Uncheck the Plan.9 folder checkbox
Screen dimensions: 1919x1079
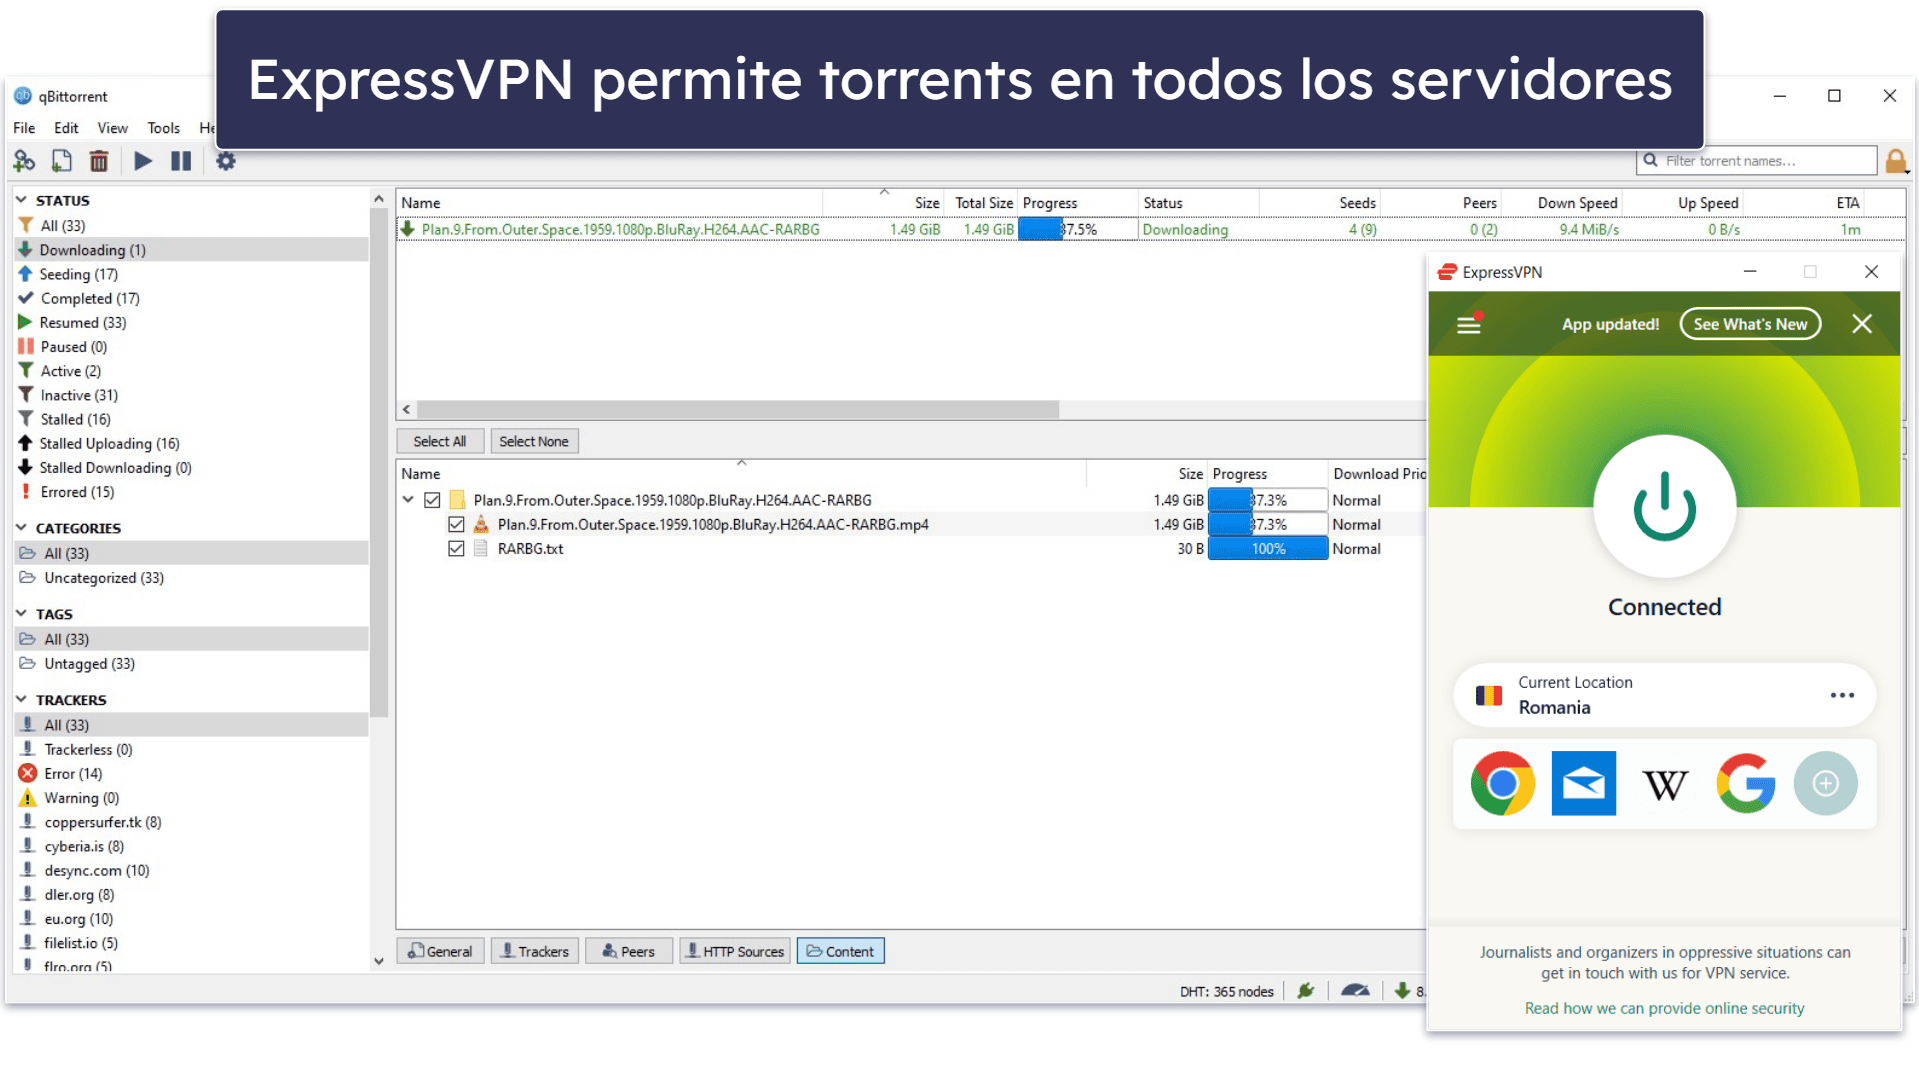(432, 500)
